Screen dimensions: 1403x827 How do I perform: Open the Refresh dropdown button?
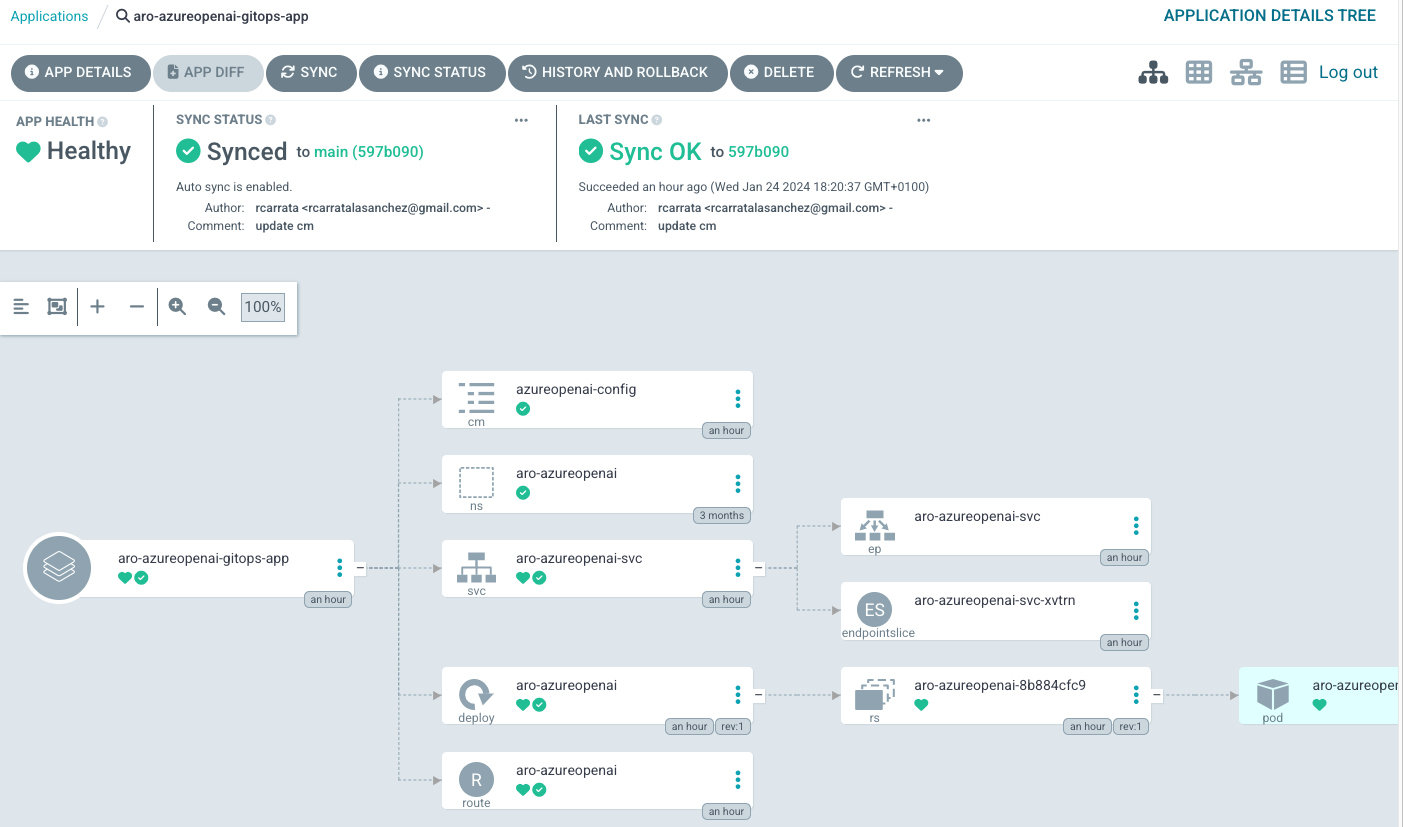(898, 72)
